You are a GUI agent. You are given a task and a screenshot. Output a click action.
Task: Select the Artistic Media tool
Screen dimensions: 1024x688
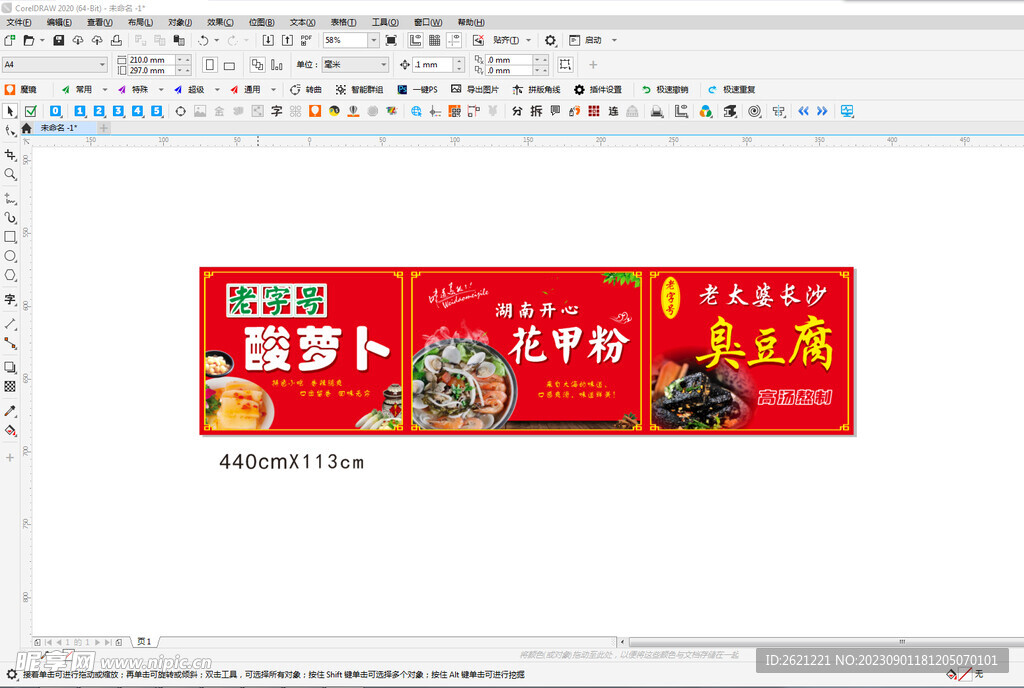tap(10, 217)
